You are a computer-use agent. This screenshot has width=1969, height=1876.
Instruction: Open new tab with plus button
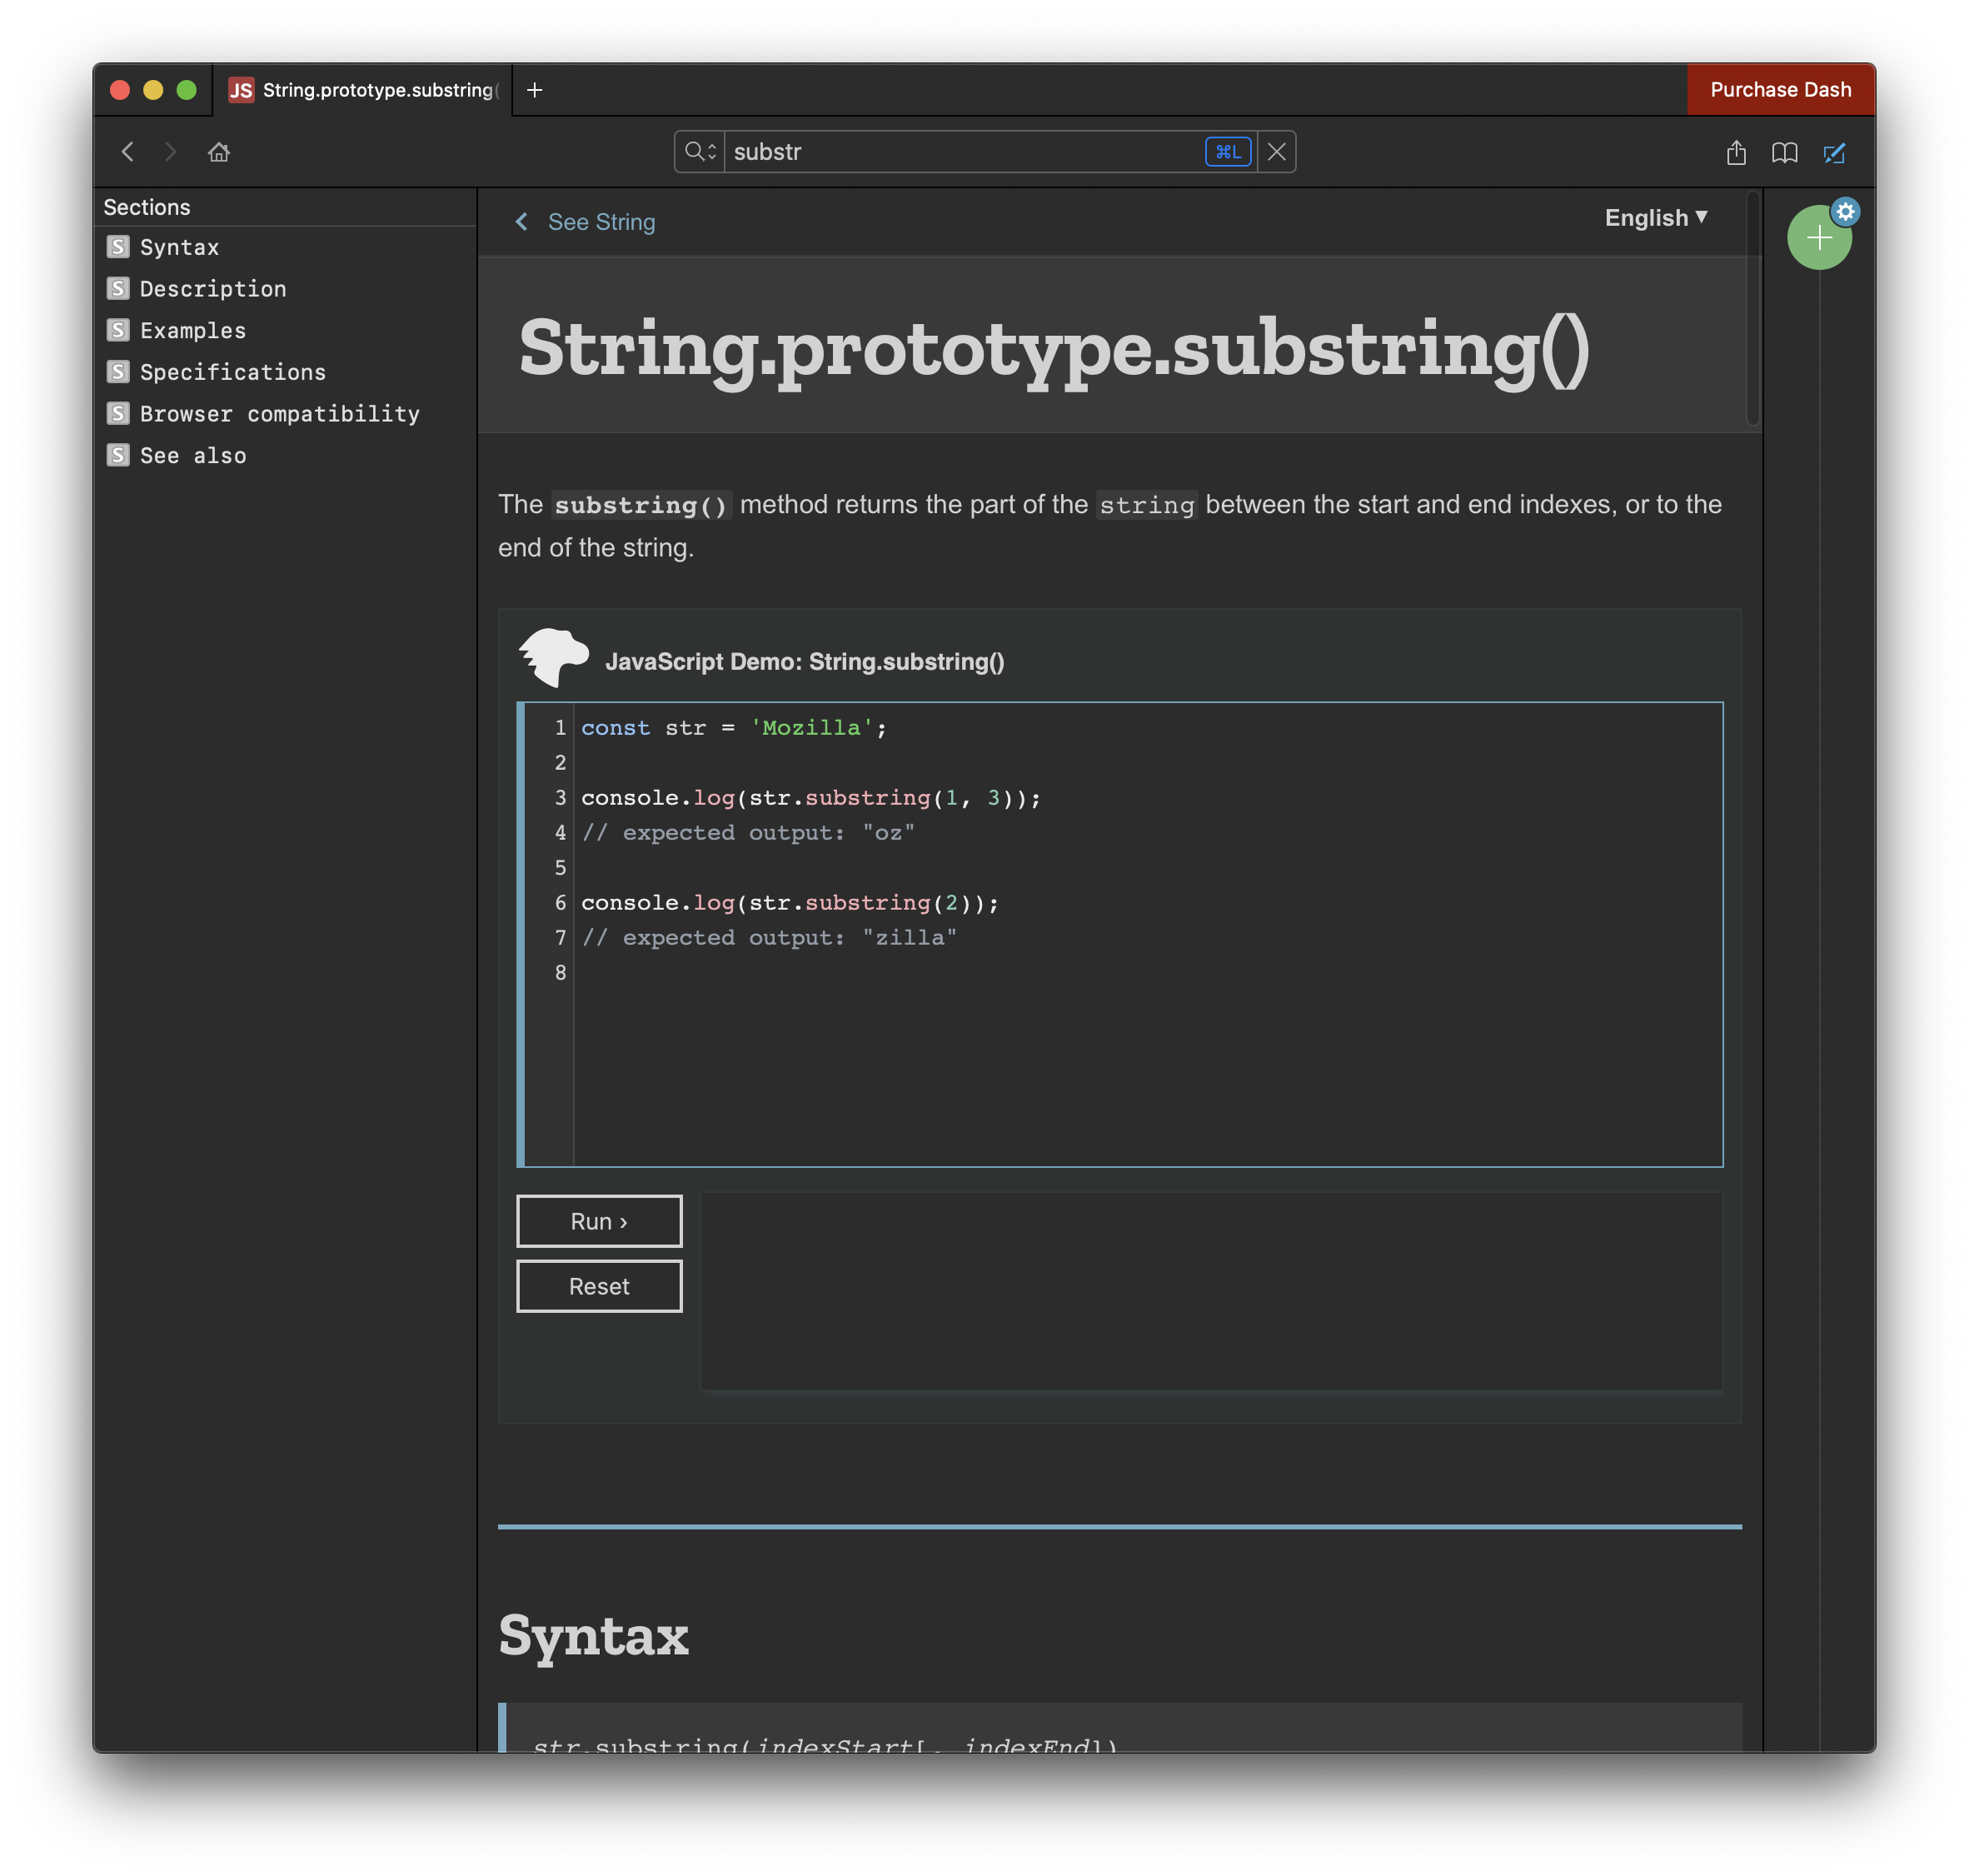coord(535,90)
